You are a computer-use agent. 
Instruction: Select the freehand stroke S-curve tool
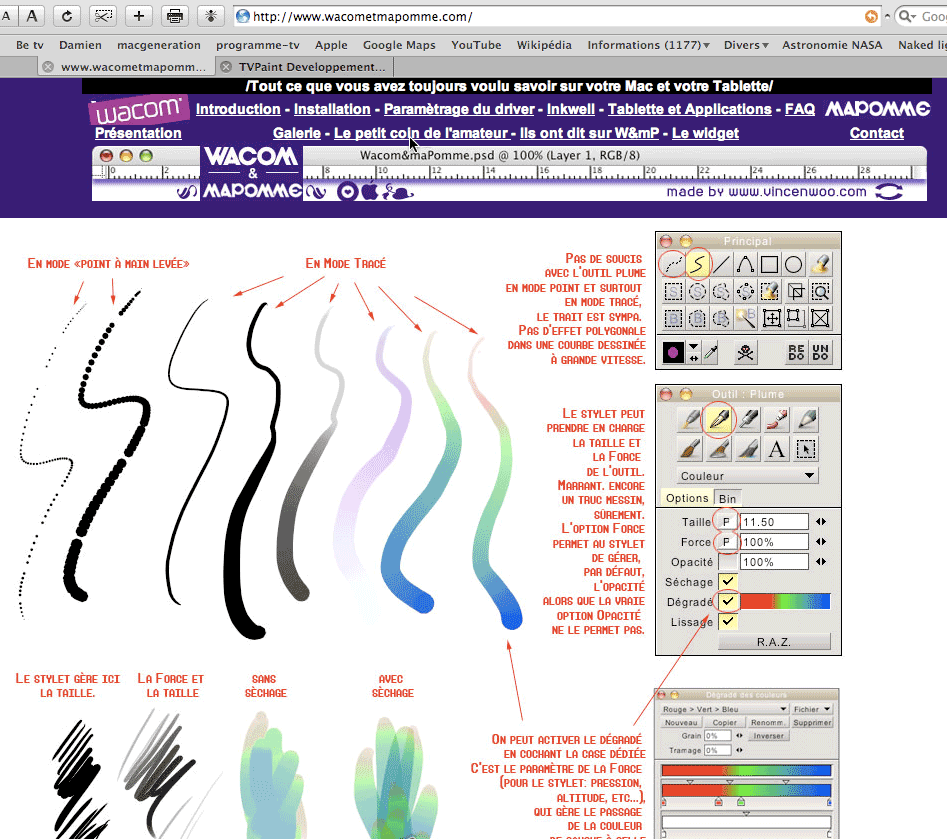point(698,265)
